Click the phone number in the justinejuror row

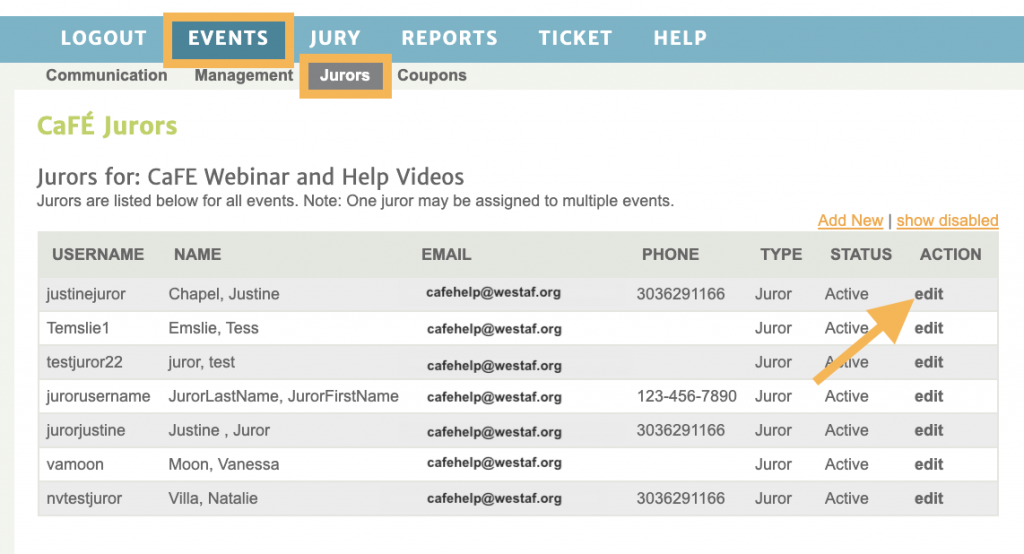click(x=680, y=294)
